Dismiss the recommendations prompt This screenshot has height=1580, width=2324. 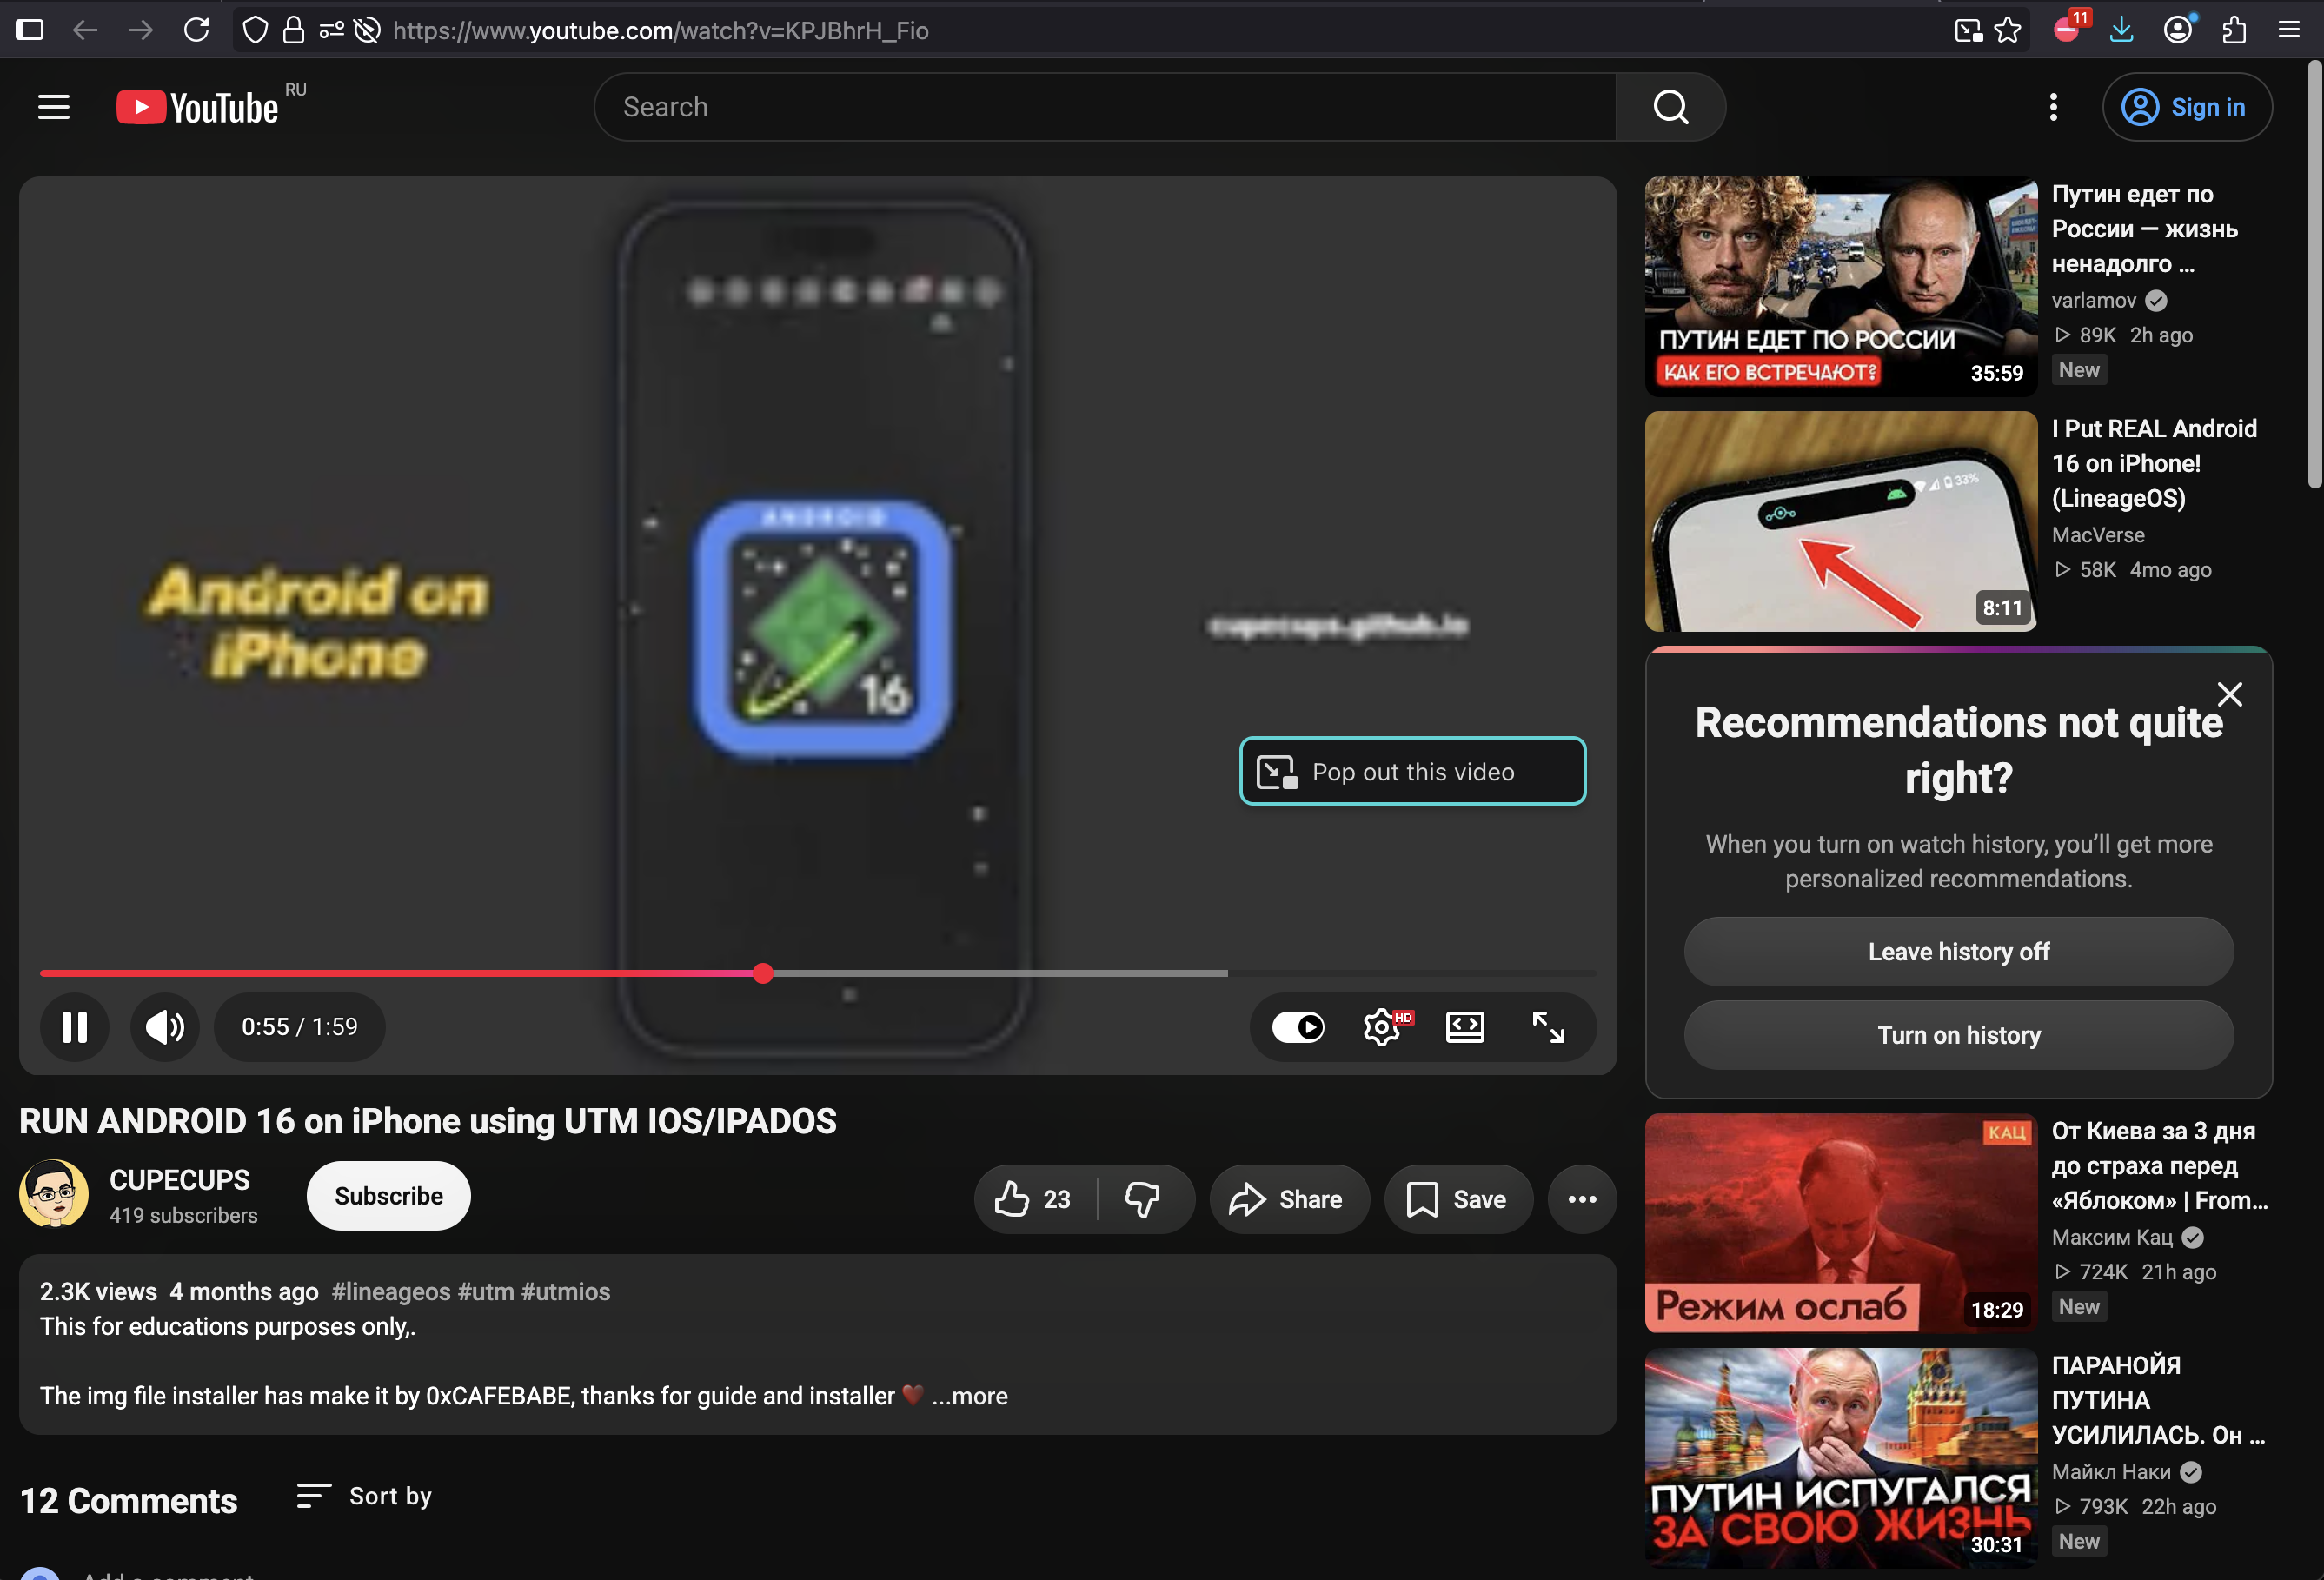pos(2230,694)
